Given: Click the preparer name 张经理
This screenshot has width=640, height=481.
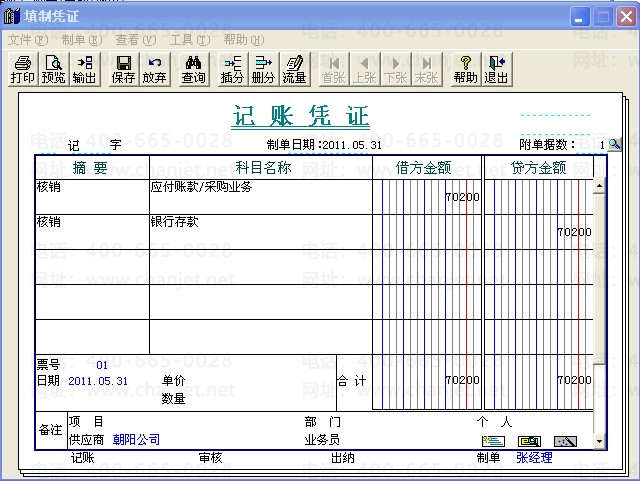Looking at the screenshot, I should [x=534, y=458].
